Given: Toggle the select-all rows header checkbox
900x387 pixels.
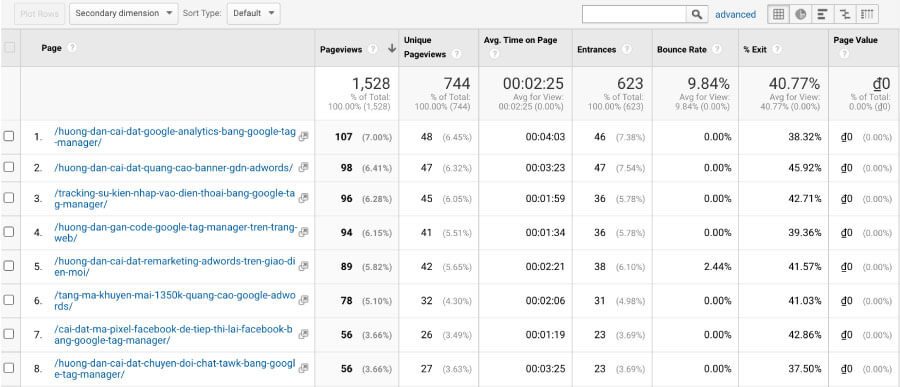Looking at the screenshot, I should point(10,48).
